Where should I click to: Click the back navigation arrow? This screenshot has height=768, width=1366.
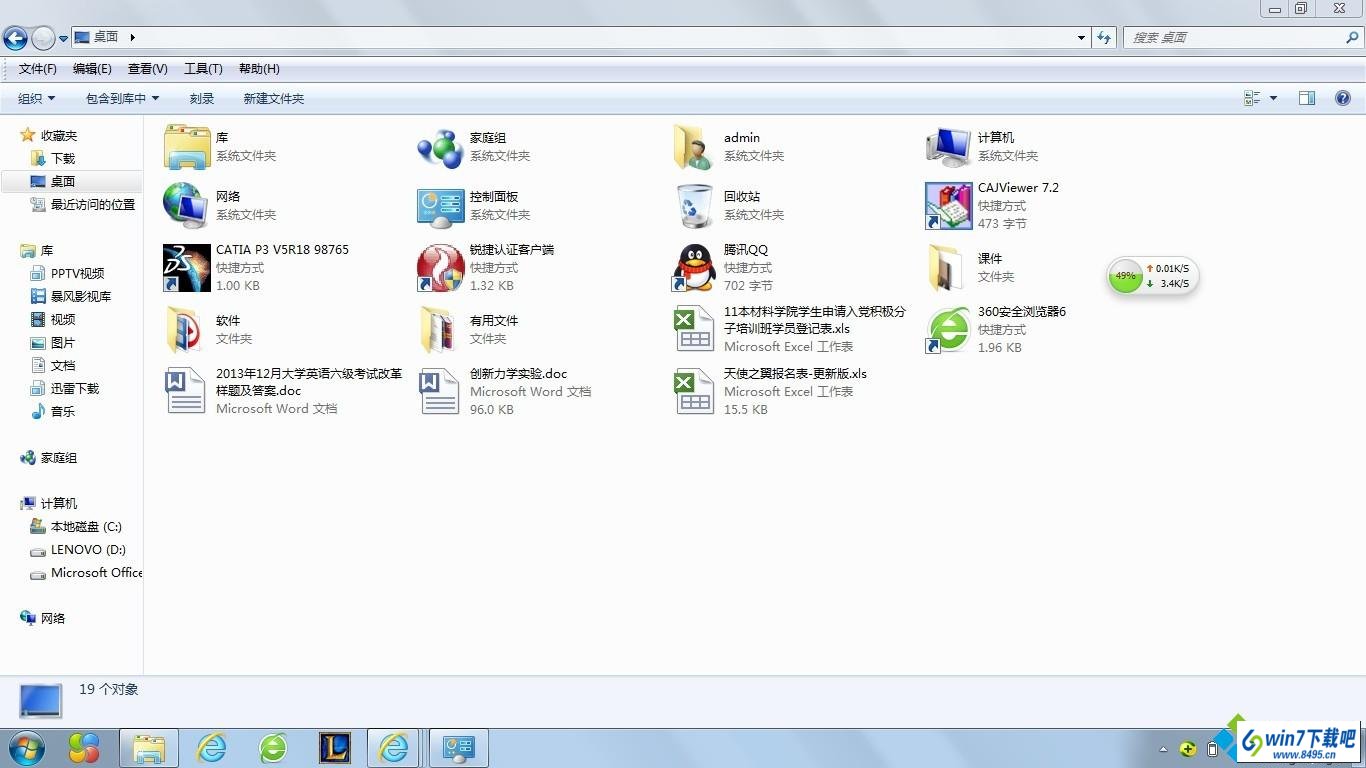[15, 38]
